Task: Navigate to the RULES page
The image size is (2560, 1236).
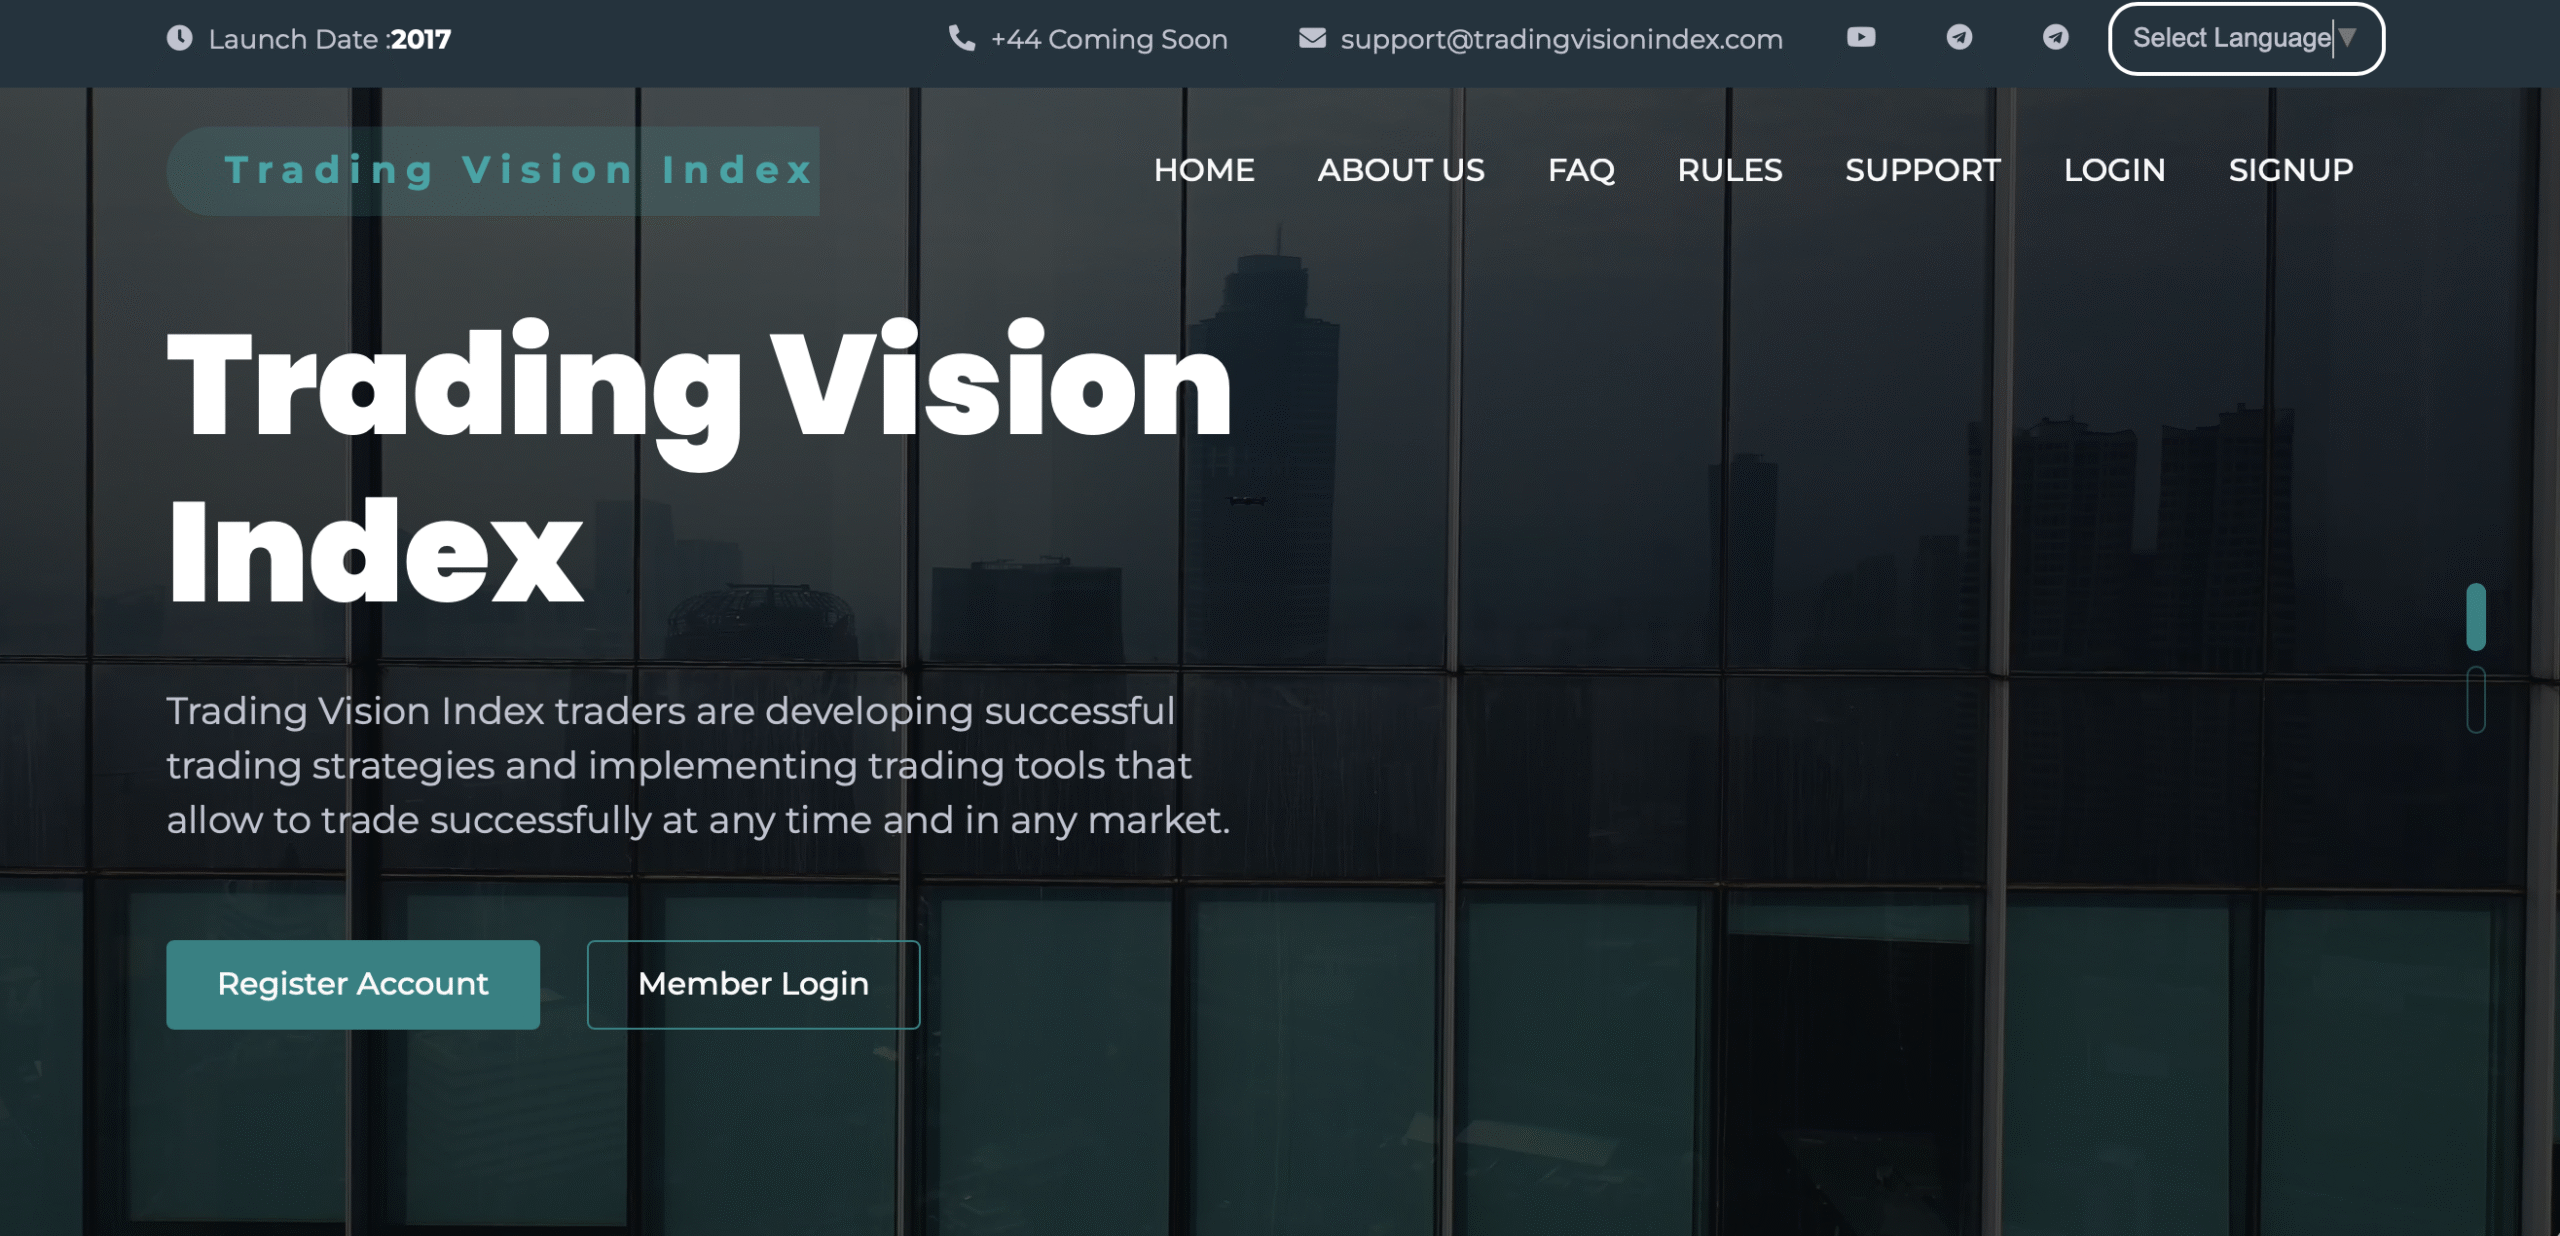Action: tap(1729, 170)
